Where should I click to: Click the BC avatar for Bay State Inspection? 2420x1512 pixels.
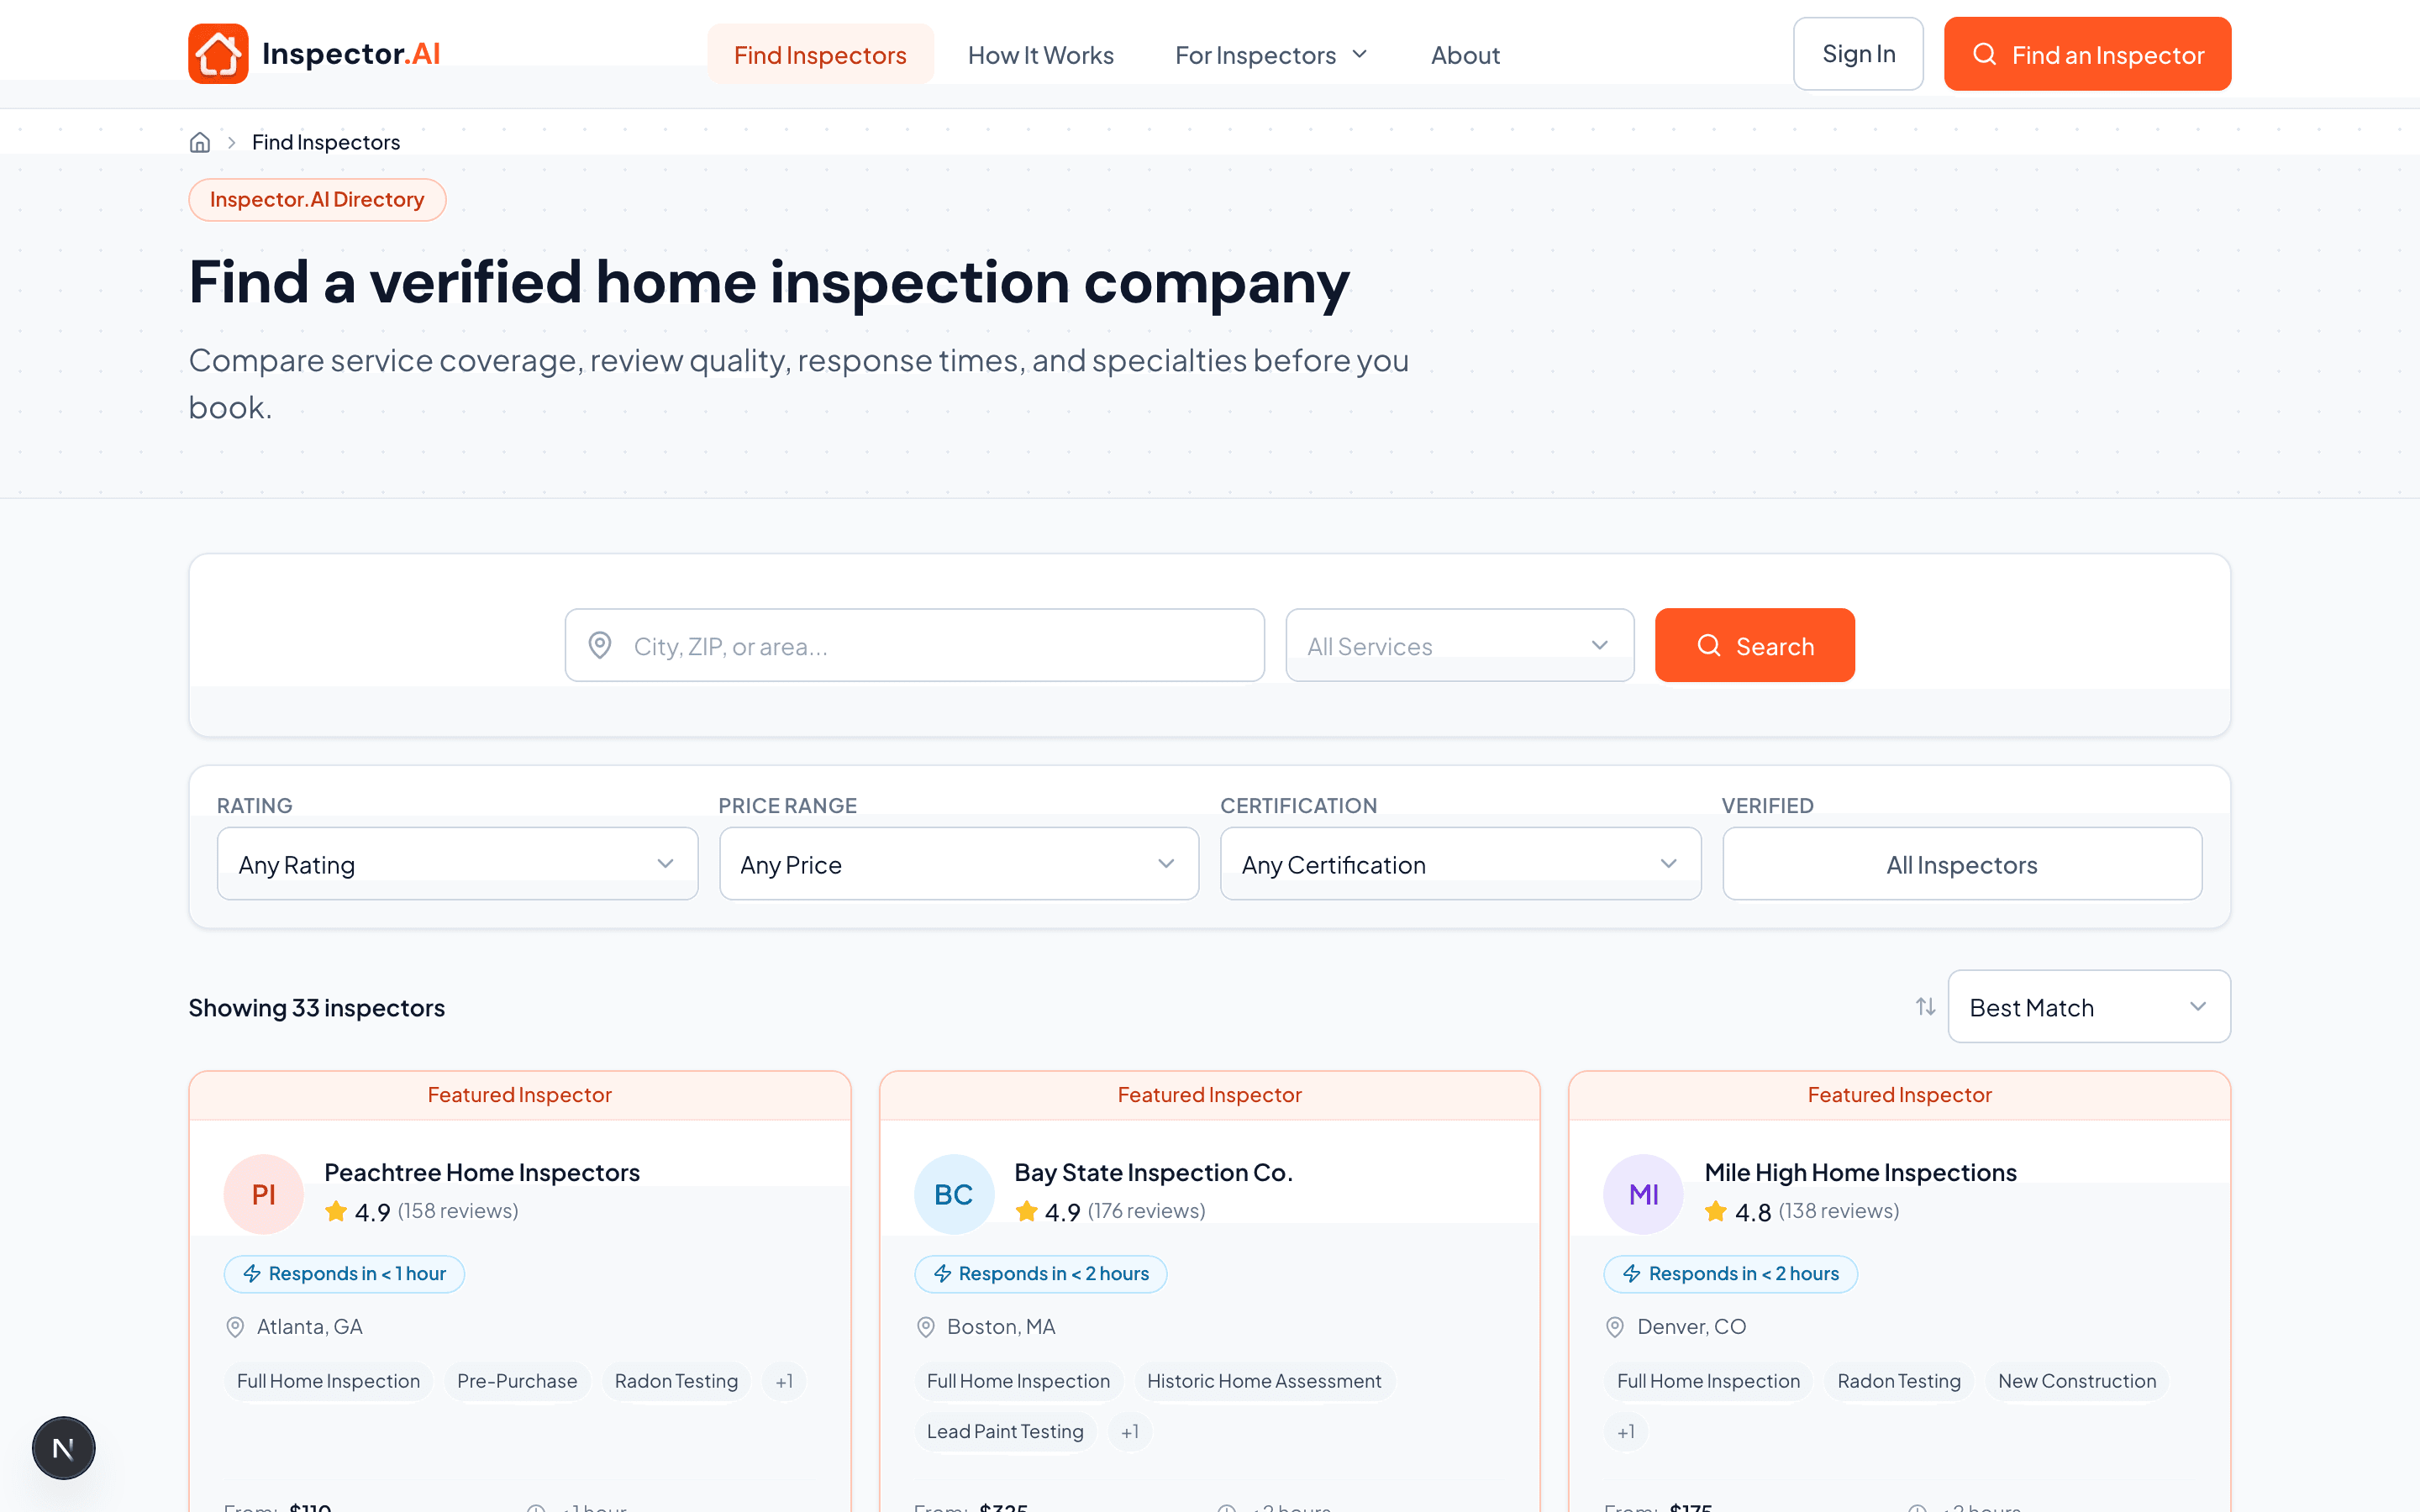954,1194
